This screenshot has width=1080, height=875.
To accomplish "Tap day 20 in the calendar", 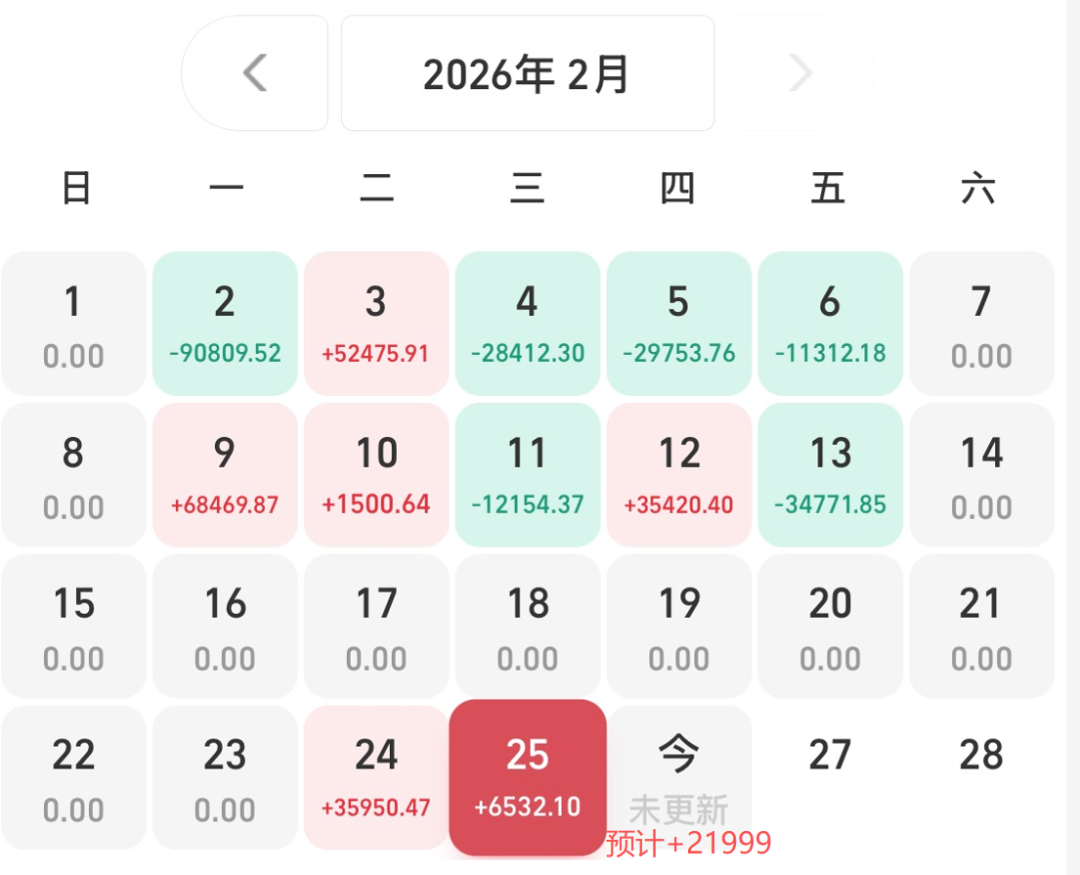I will [831, 626].
